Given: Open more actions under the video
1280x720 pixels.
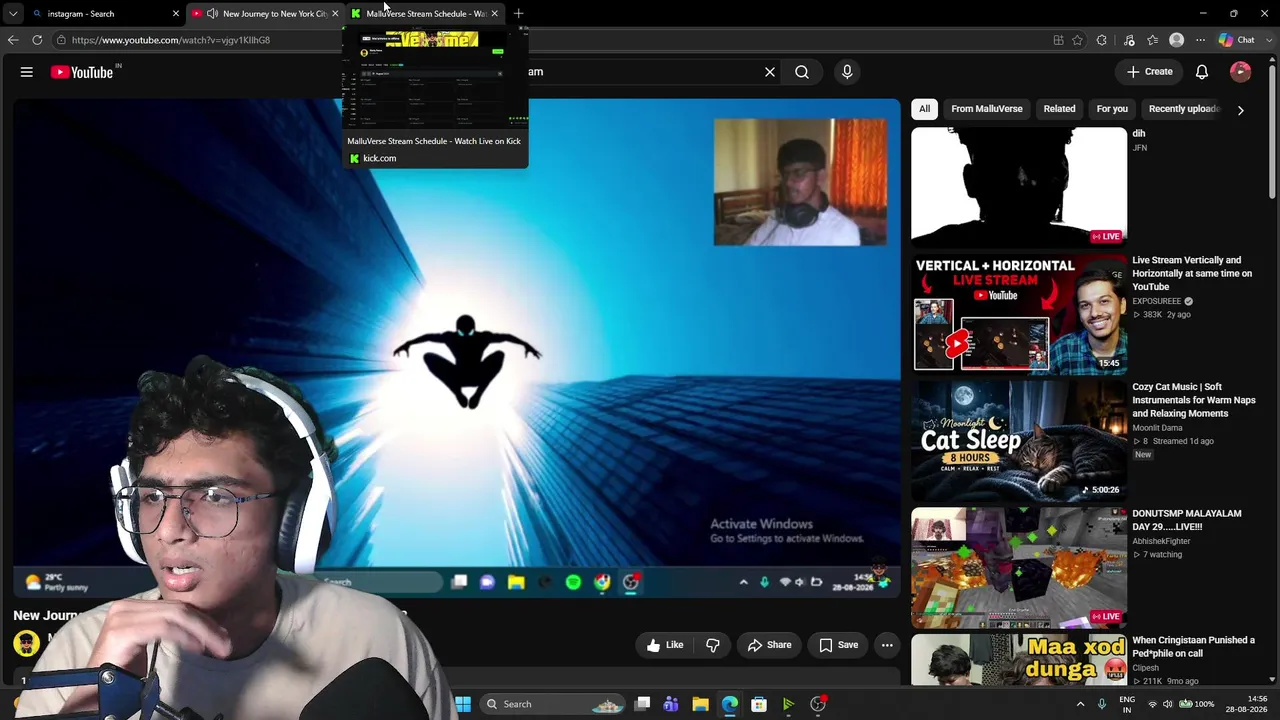Looking at the screenshot, I should coord(887,645).
